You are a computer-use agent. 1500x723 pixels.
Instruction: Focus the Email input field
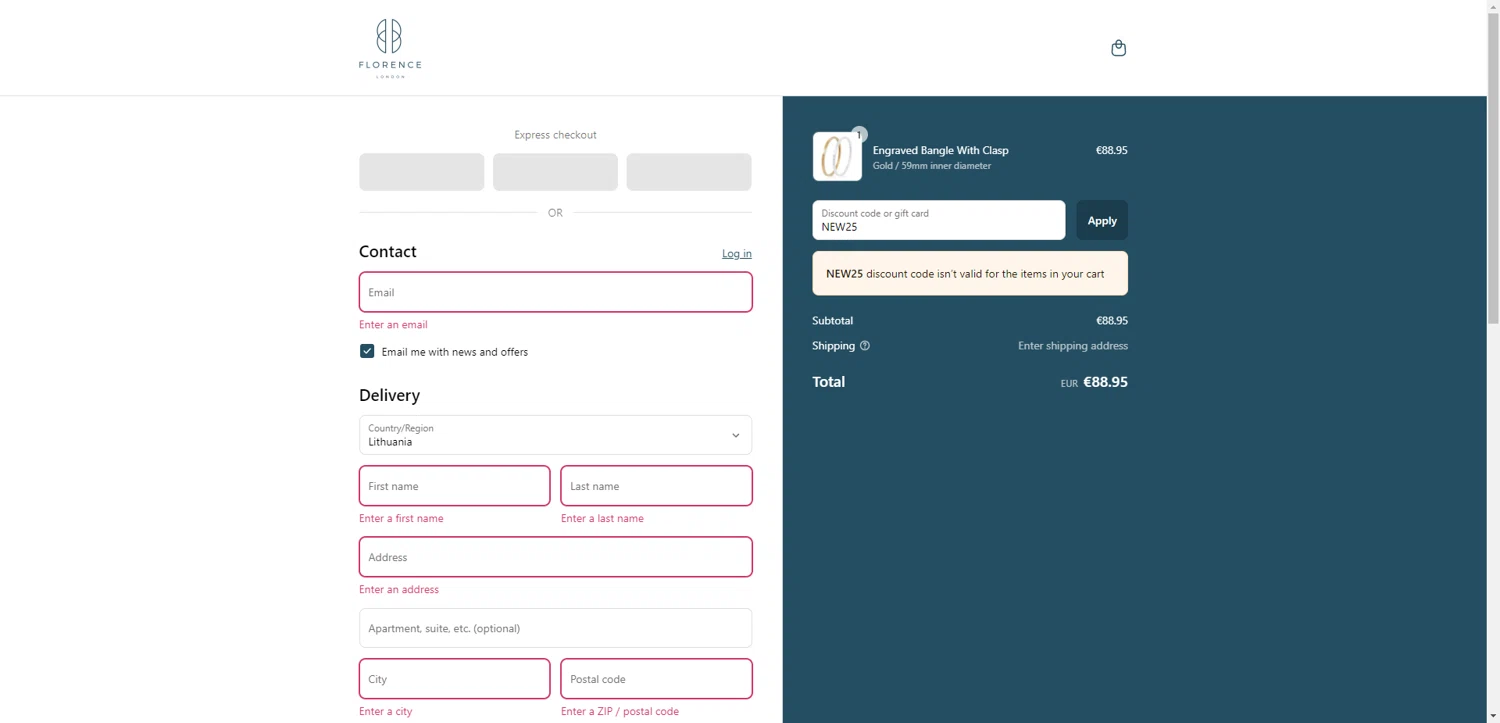555,292
